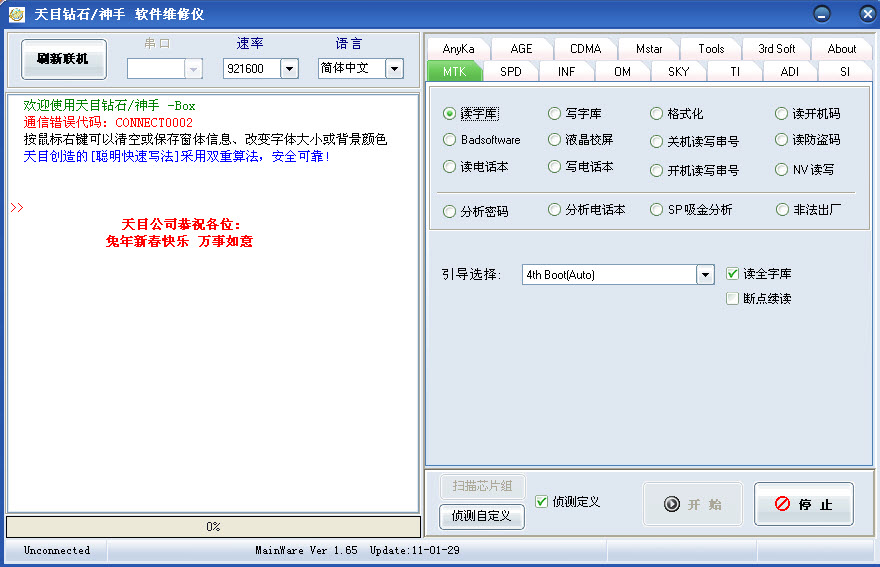Select the 读电话本 radio option
This screenshot has width=880, height=567.
click(475, 167)
